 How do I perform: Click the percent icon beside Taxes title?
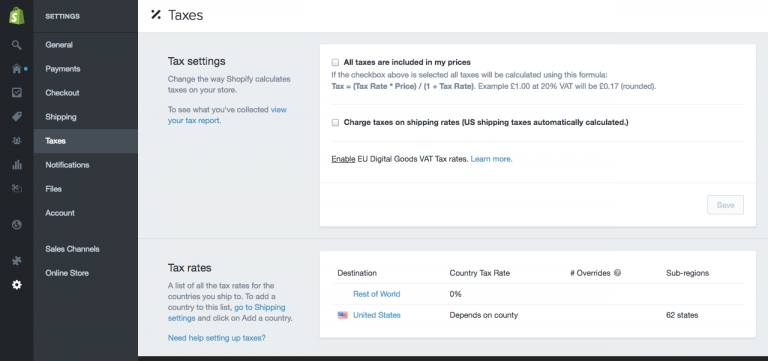156,15
